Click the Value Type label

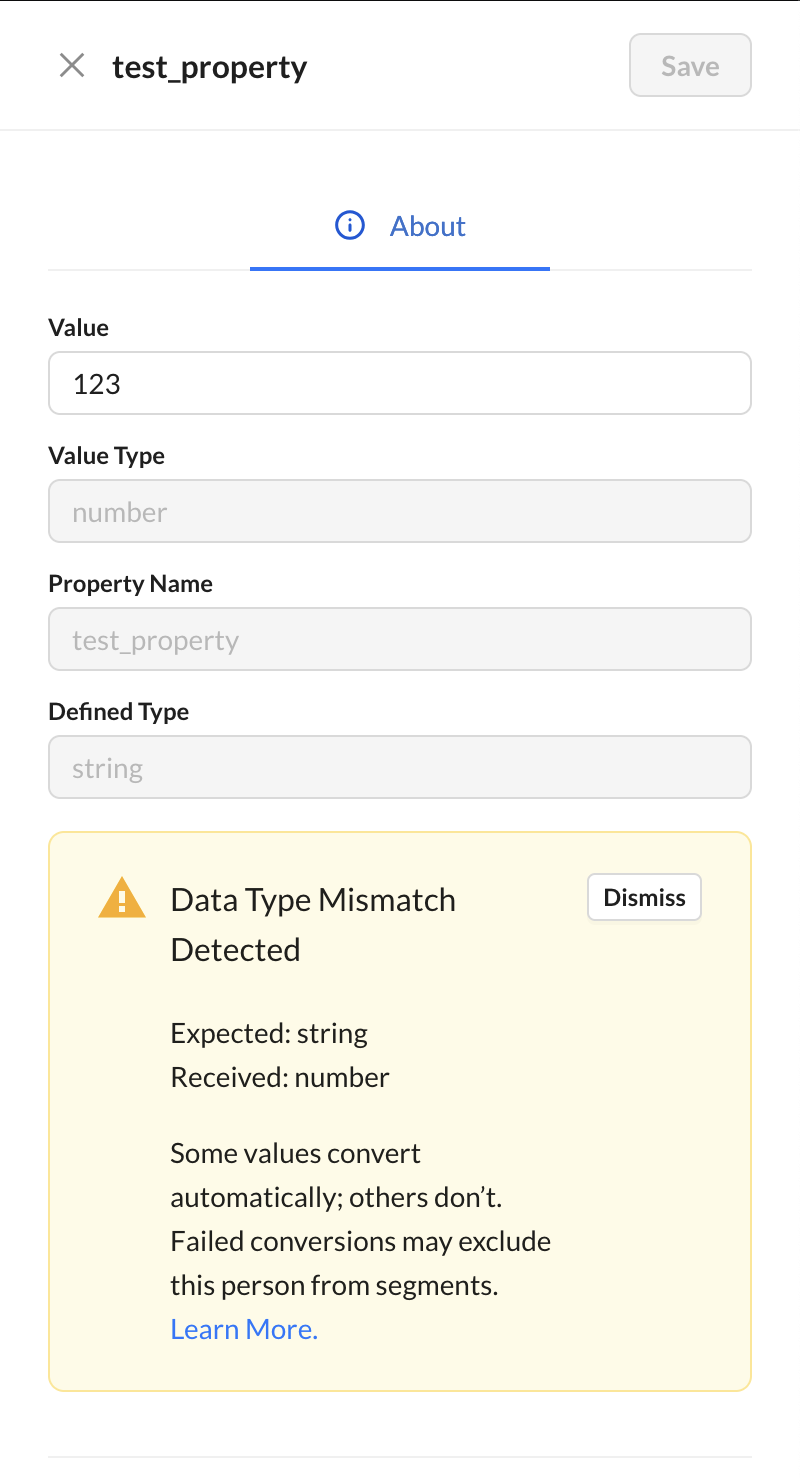(x=107, y=456)
